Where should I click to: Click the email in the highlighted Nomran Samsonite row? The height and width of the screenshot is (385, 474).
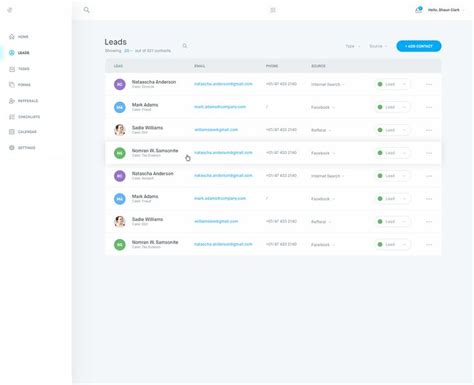click(x=223, y=153)
